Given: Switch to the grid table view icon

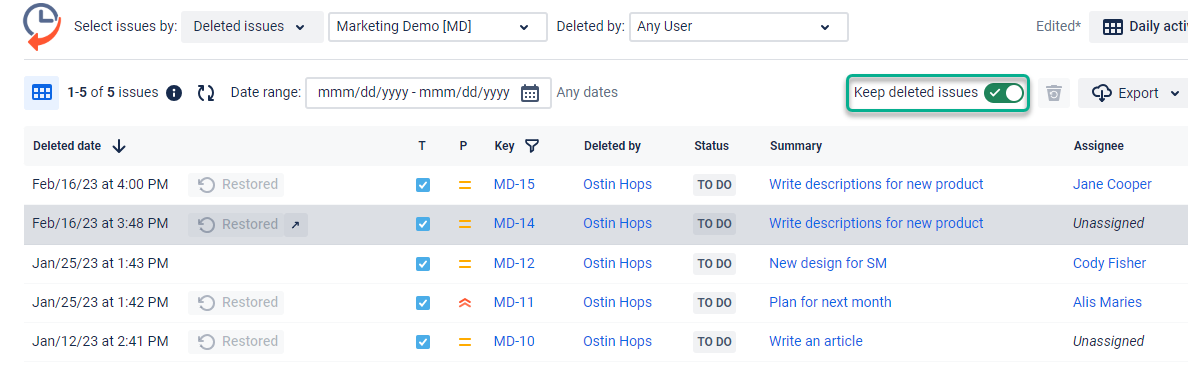Looking at the screenshot, I should coord(42,93).
